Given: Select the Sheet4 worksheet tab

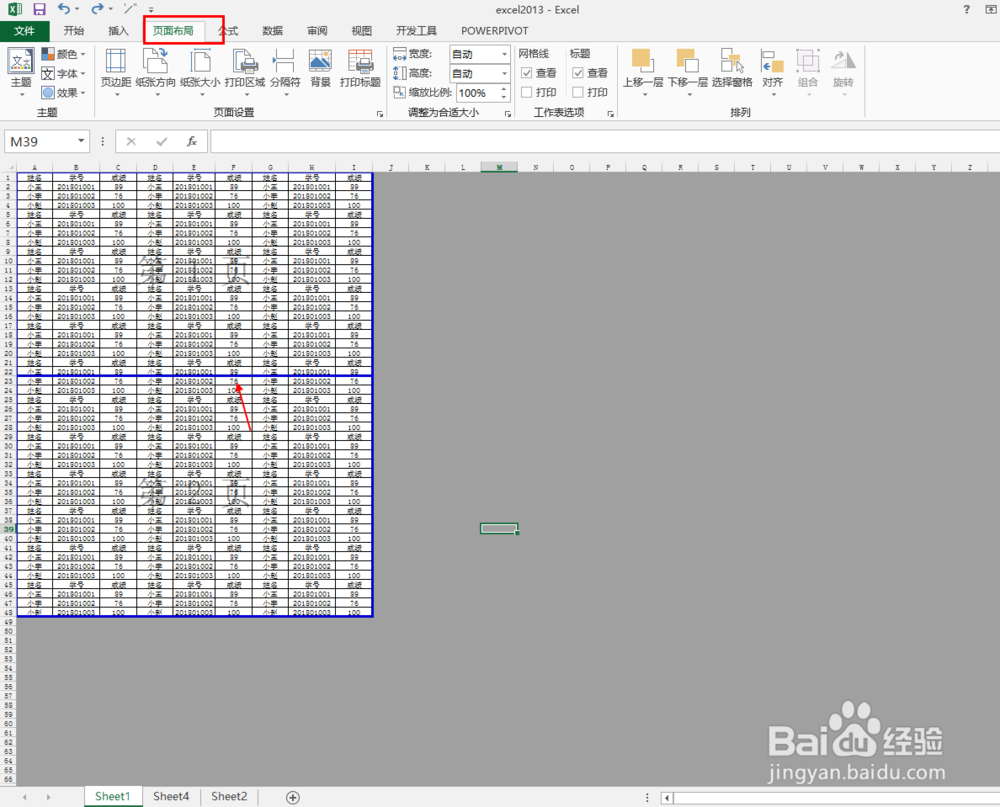Looking at the screenshot, I should click(171, 796).
